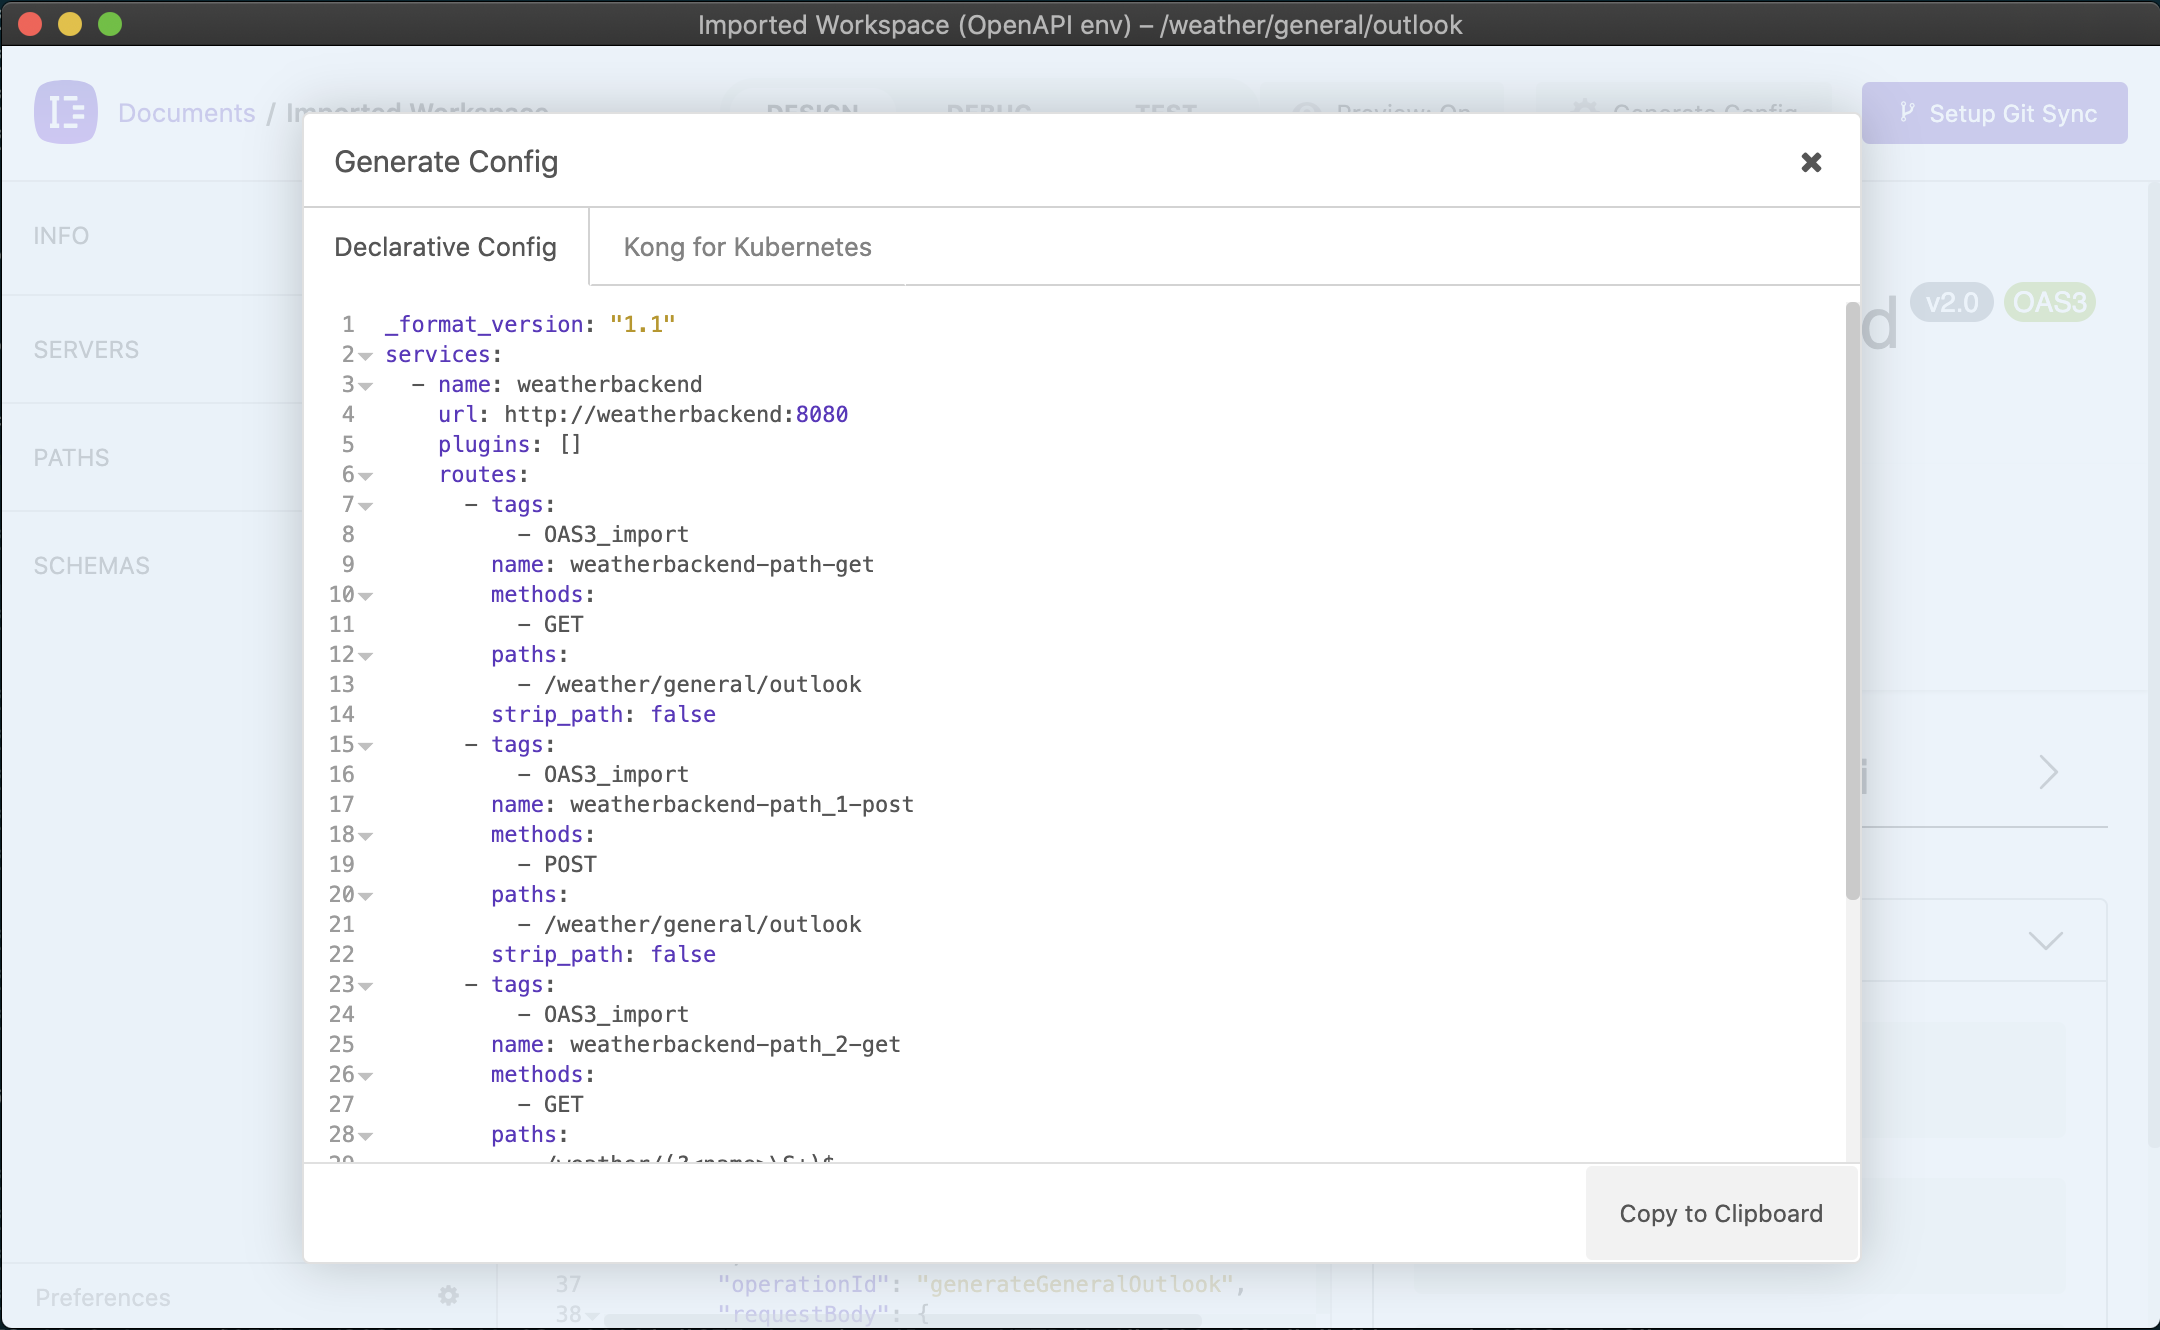Open the Preferences gear icon
The width and height of the screenshot is (2160, 1330).
(x=448, y=1296)
